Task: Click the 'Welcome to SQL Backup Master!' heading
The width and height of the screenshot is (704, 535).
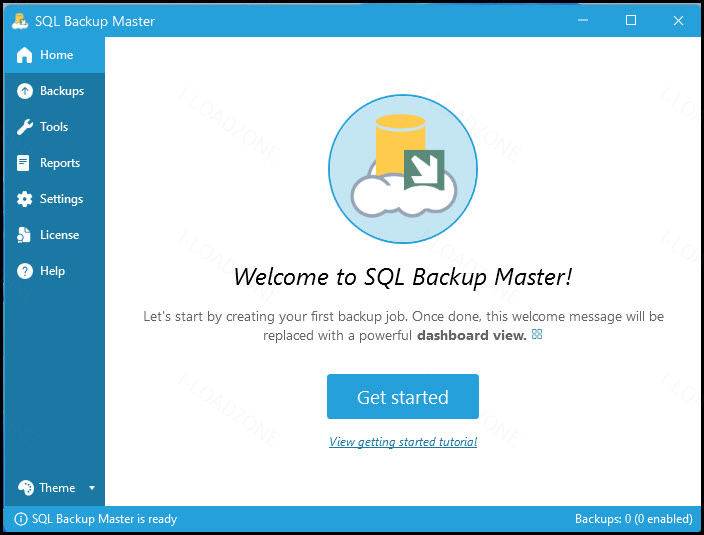Action: pyautogui.click(x=403, y=276)
